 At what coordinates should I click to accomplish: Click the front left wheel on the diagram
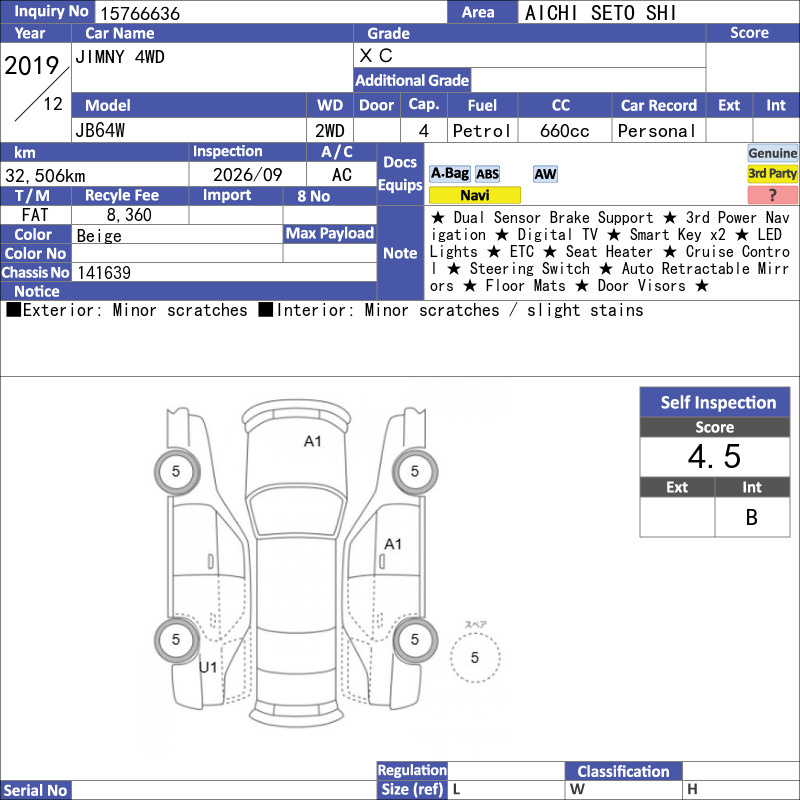click(x=177, y=471)
